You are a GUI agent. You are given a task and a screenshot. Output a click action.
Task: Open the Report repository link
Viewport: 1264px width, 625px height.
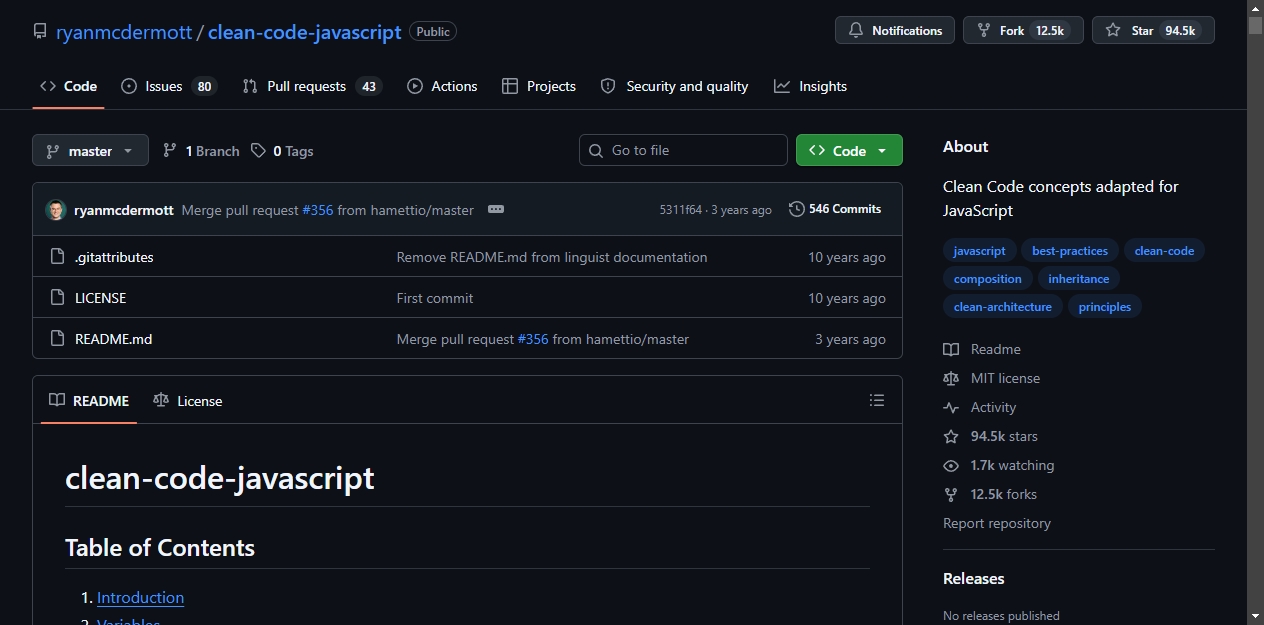point(997,523)
